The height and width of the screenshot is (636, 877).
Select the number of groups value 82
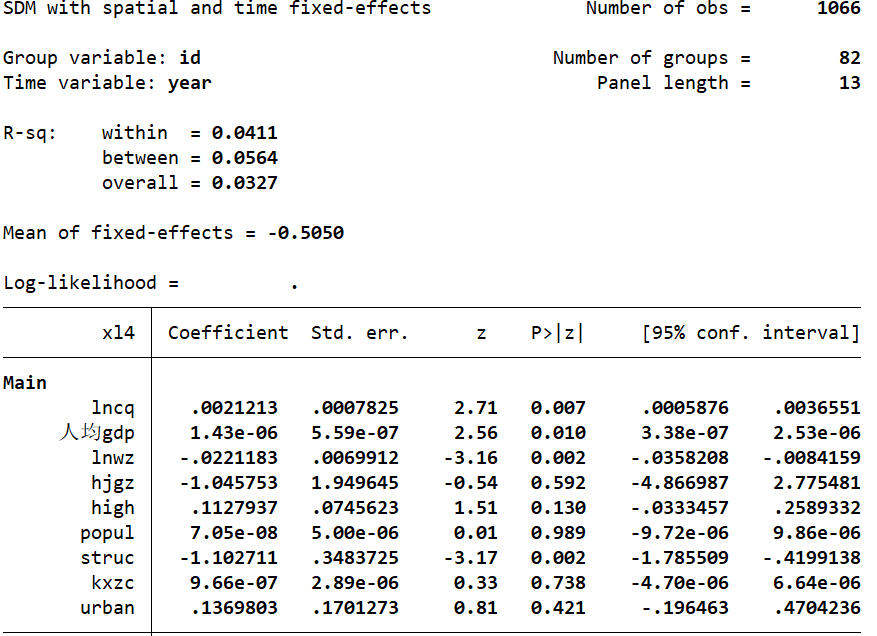tap(849, 58)
